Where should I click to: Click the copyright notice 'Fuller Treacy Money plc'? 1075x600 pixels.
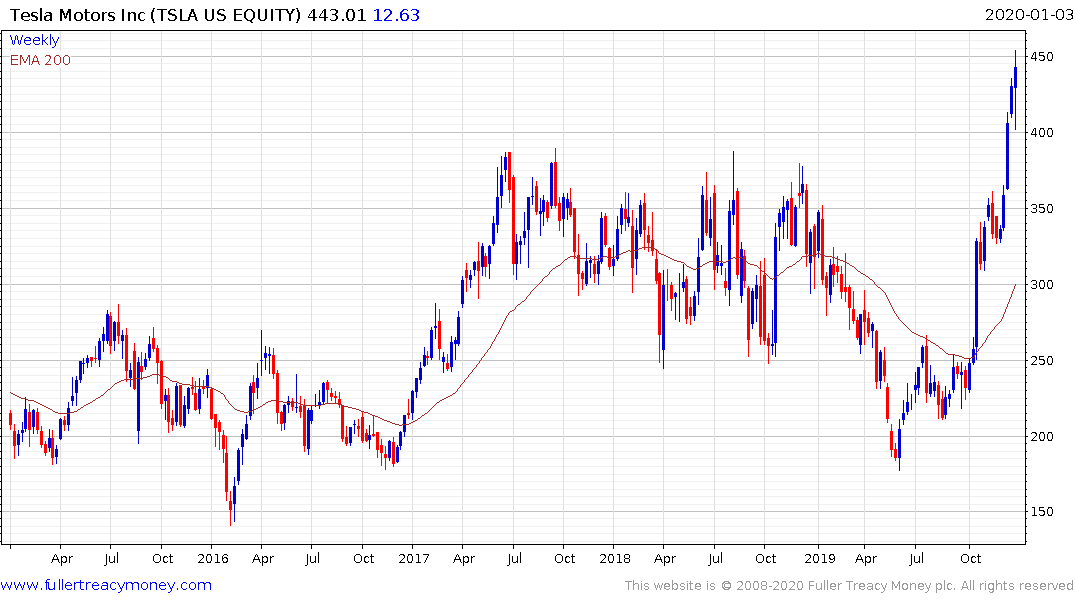(x=882, y=586)
